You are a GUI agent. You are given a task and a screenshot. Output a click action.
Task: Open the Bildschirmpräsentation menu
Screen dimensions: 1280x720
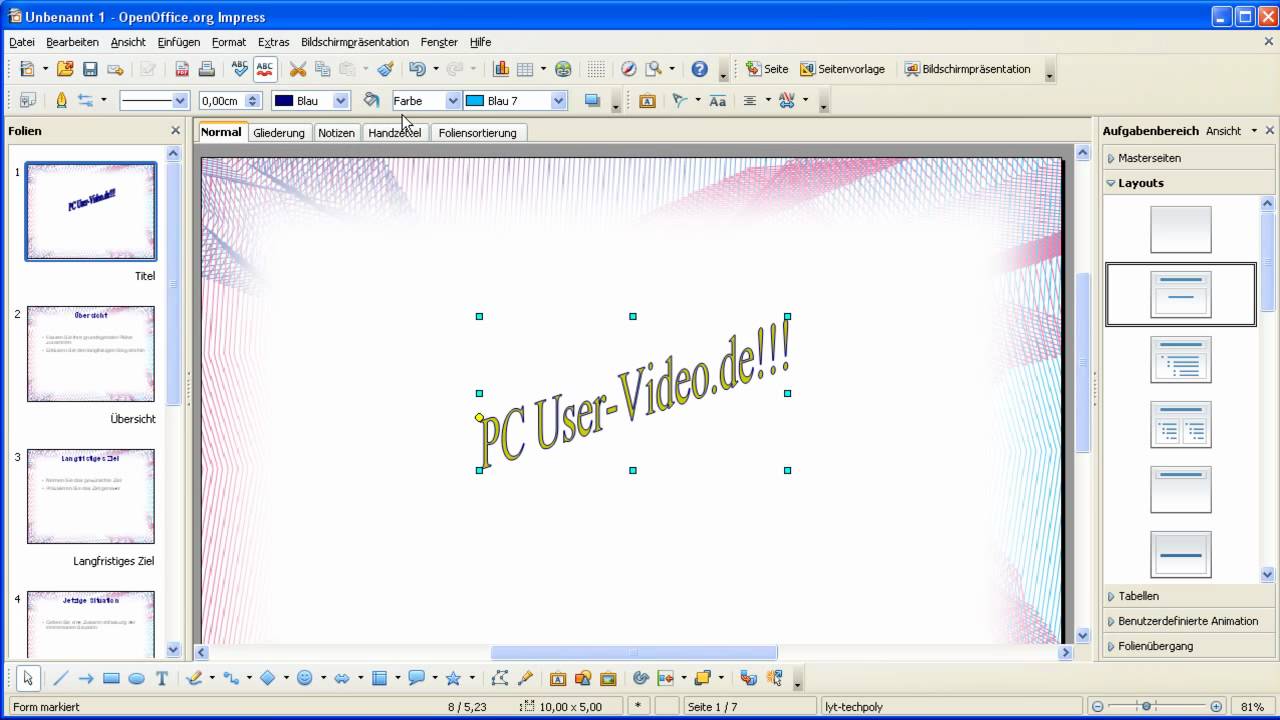(x=355, y=42)
